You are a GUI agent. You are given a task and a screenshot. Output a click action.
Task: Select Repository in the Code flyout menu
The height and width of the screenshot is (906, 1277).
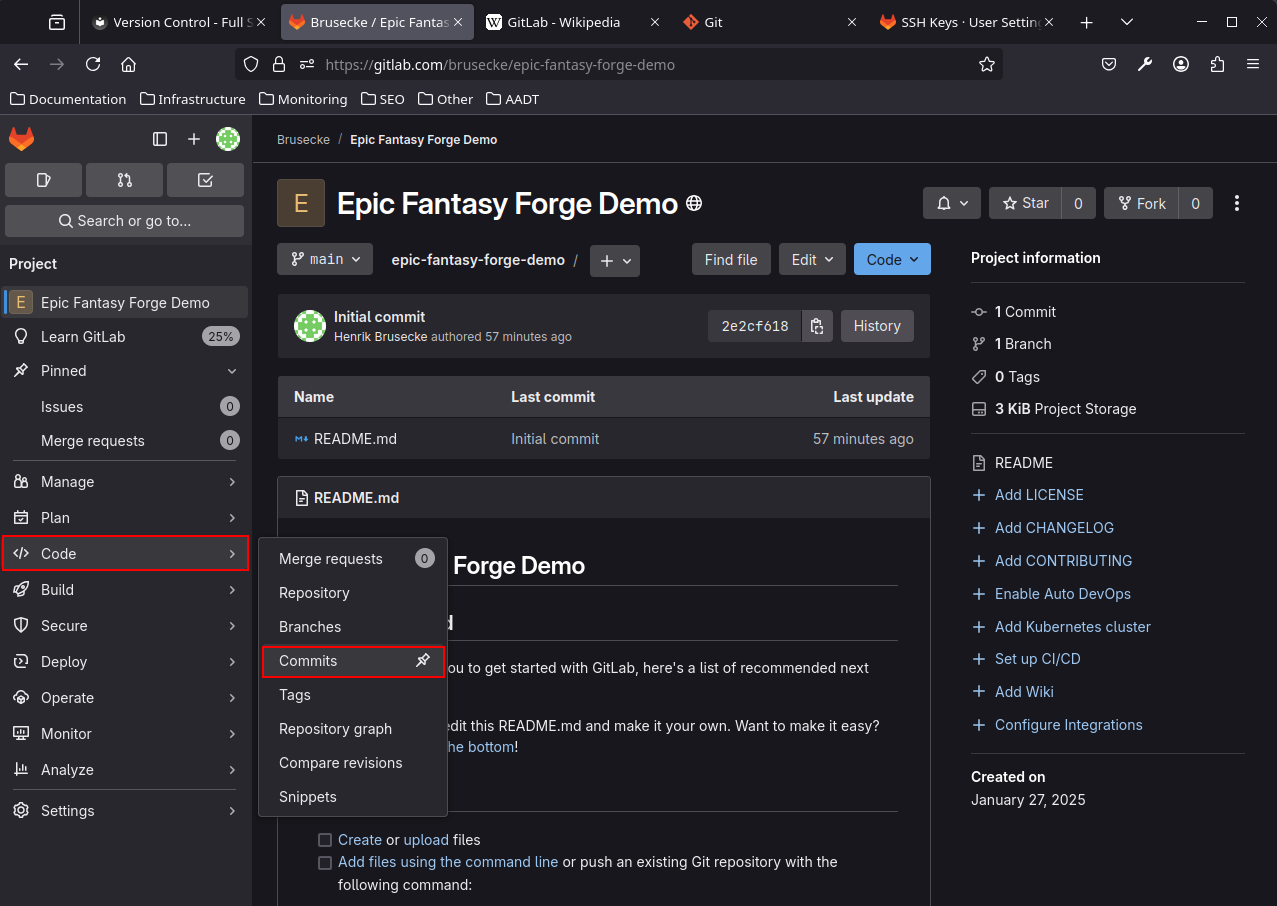353,593
